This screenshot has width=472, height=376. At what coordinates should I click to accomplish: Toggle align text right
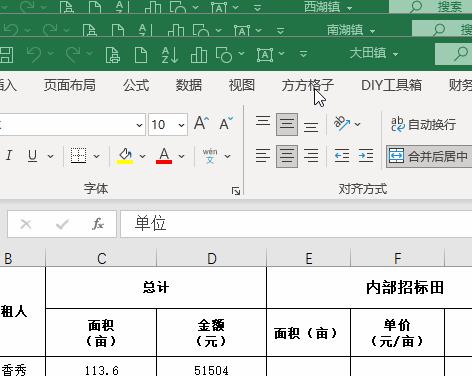311,156
